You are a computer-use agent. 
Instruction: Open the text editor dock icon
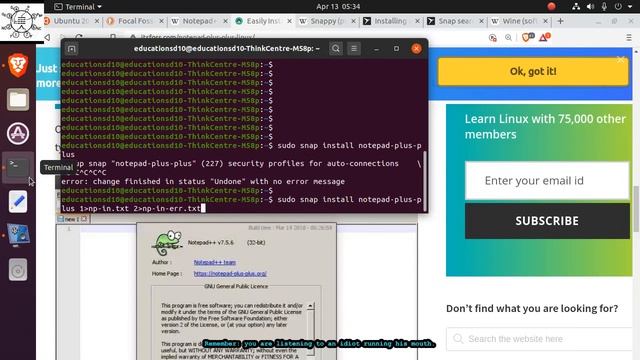pos(18,202)
